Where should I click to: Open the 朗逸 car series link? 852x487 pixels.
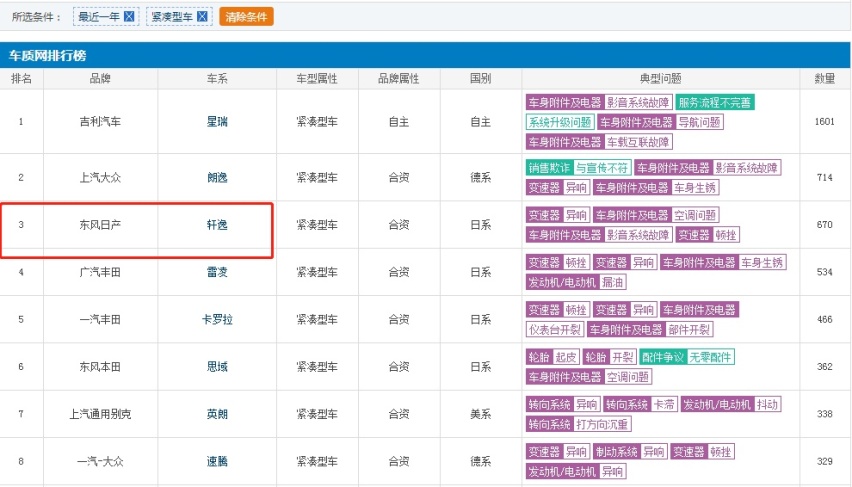217,178
